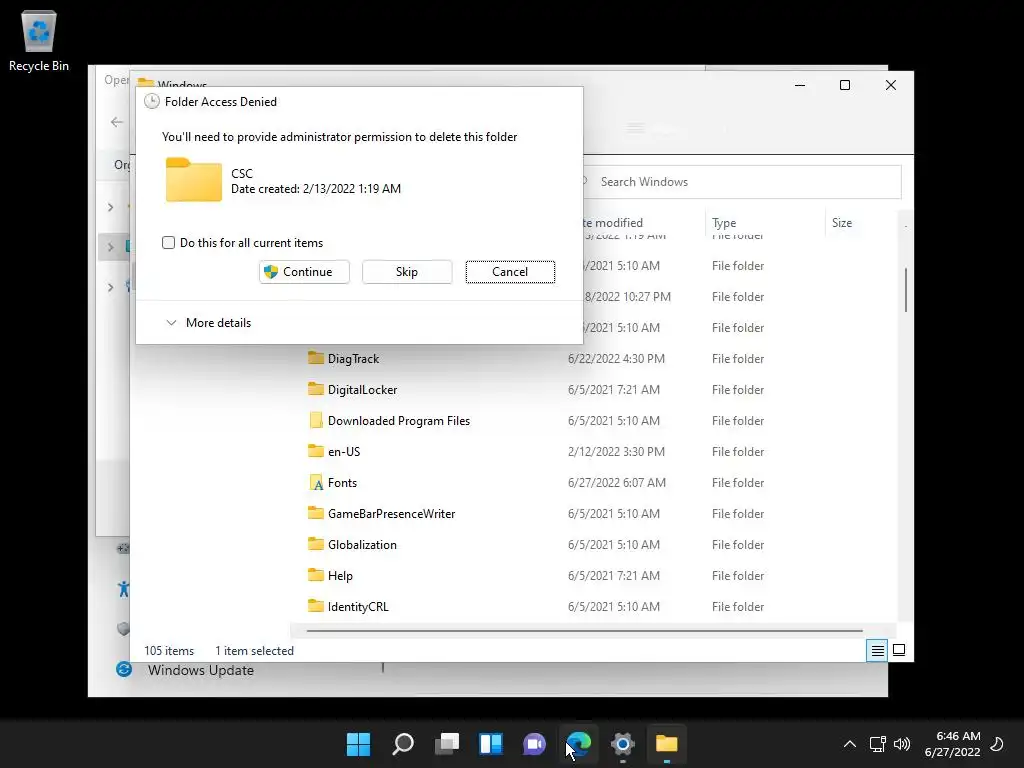Image resolution: width=1024 pixels, height=768 pixels.
Task: Click Continue to grant administrator permission
Action: click(x=304, y=272)
